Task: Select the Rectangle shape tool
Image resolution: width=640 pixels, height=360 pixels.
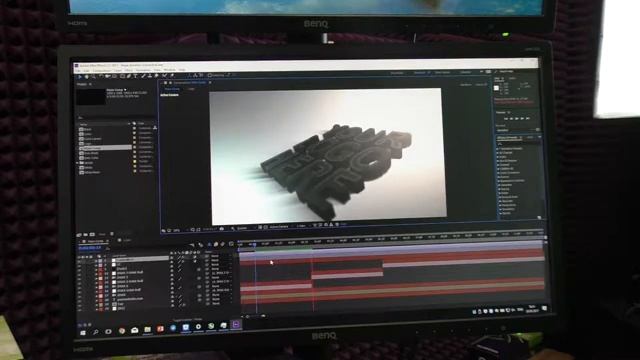Action: 122,76
